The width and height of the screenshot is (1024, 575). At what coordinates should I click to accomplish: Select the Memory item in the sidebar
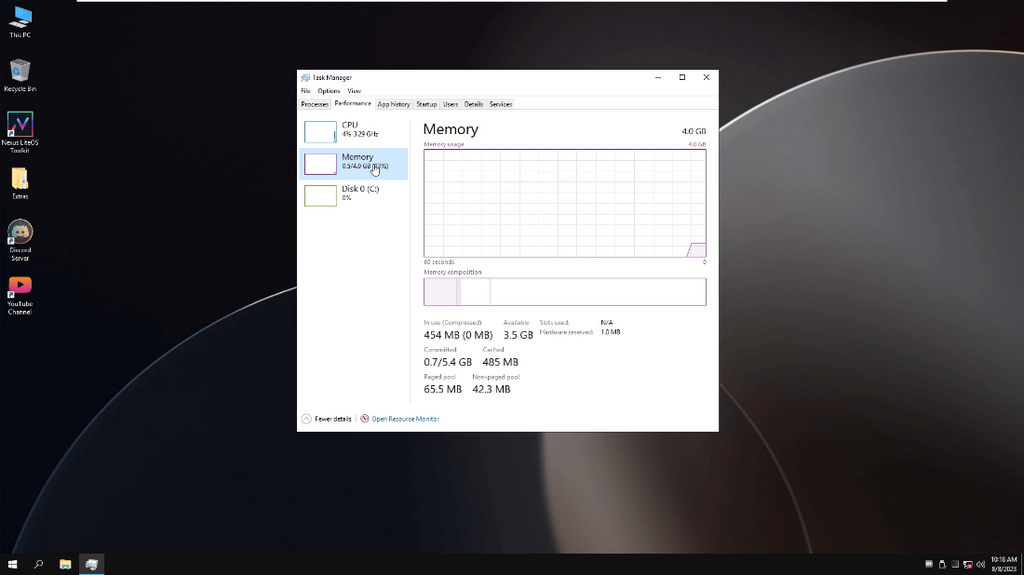[x=353, y=163]
